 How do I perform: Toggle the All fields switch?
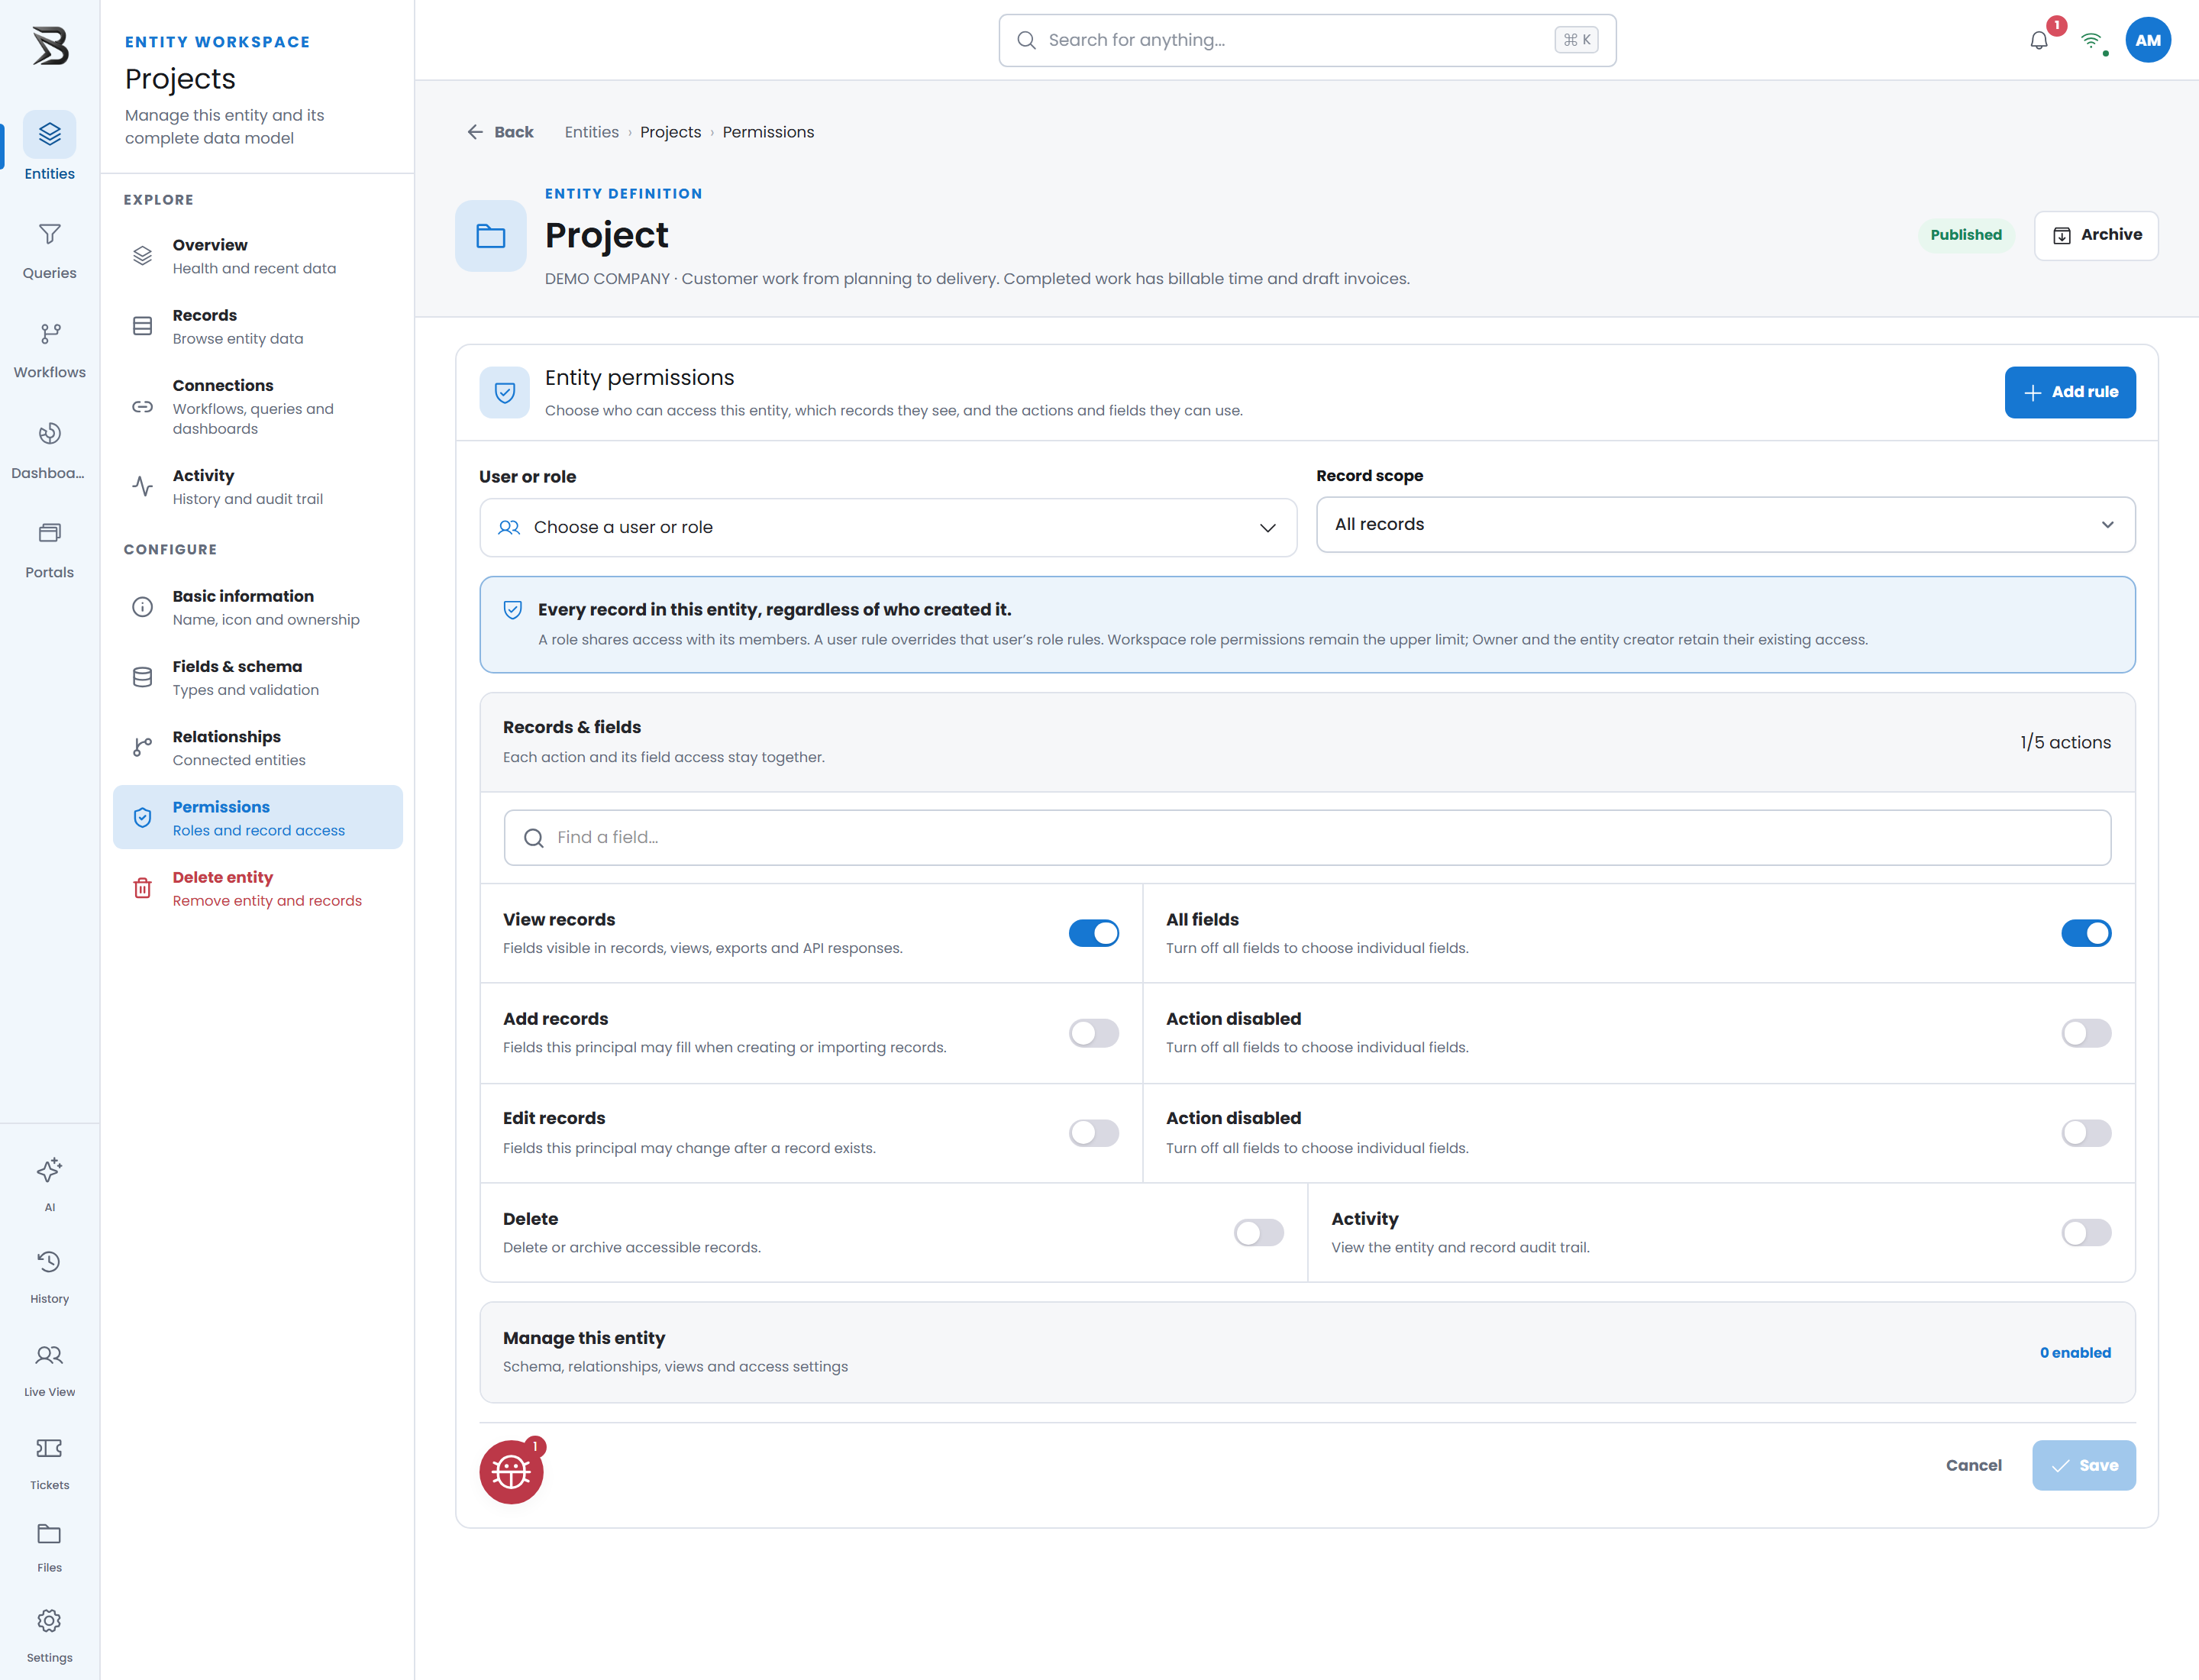click(2086, 933)
